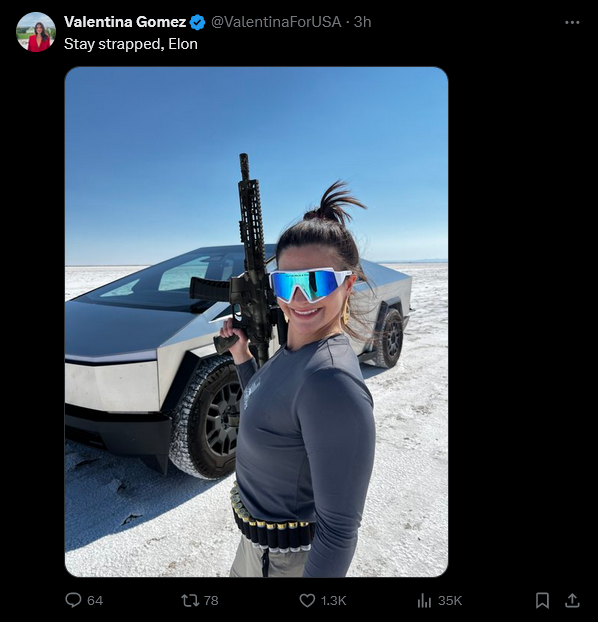The image size is (598, 622).
Task: Click the 3h timestamp
Action: tap(362, 22)
